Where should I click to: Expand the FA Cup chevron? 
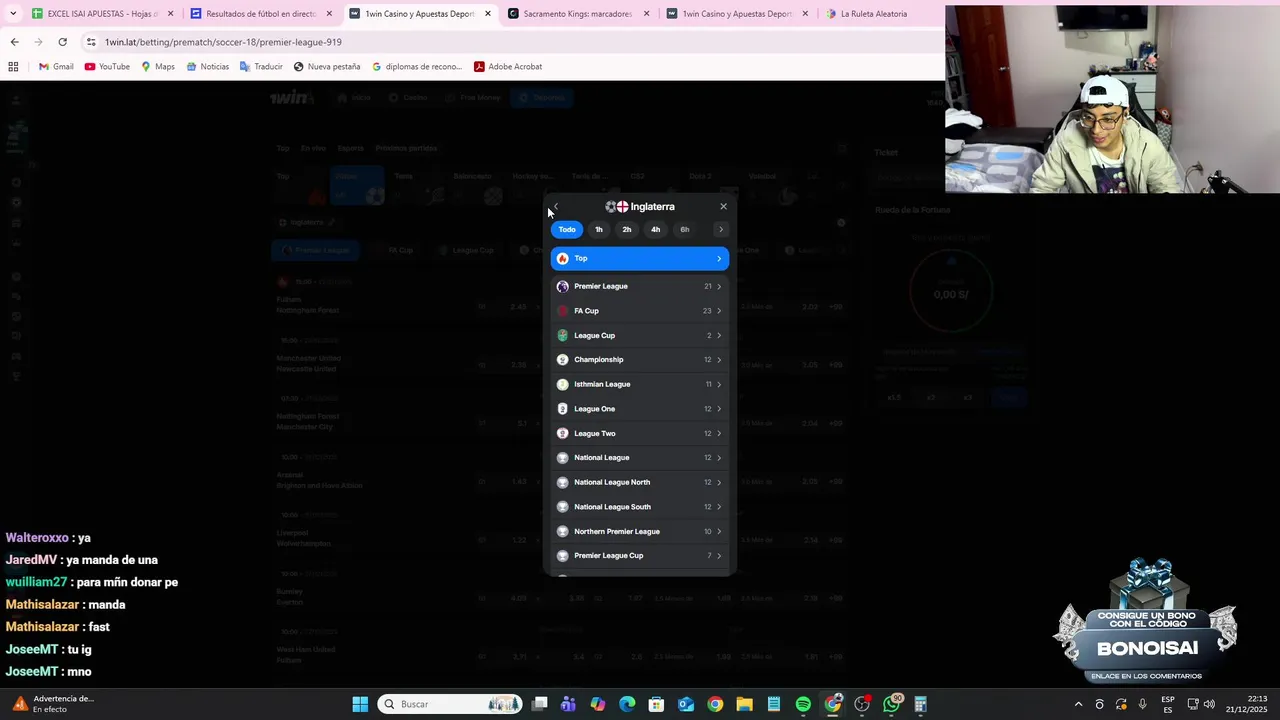(719, 311)
